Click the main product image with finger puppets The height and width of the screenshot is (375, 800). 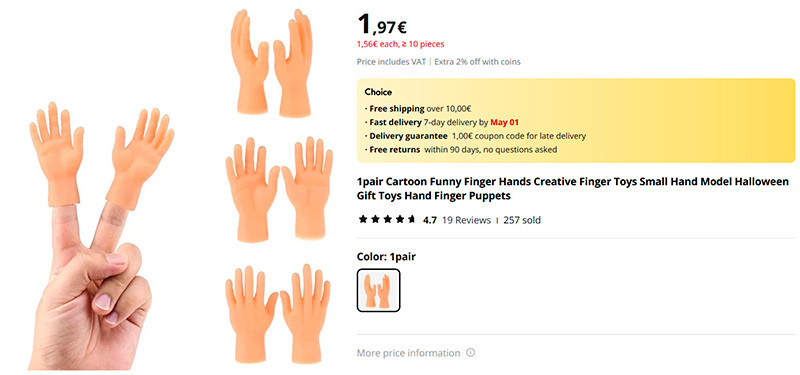coord(99,235)
